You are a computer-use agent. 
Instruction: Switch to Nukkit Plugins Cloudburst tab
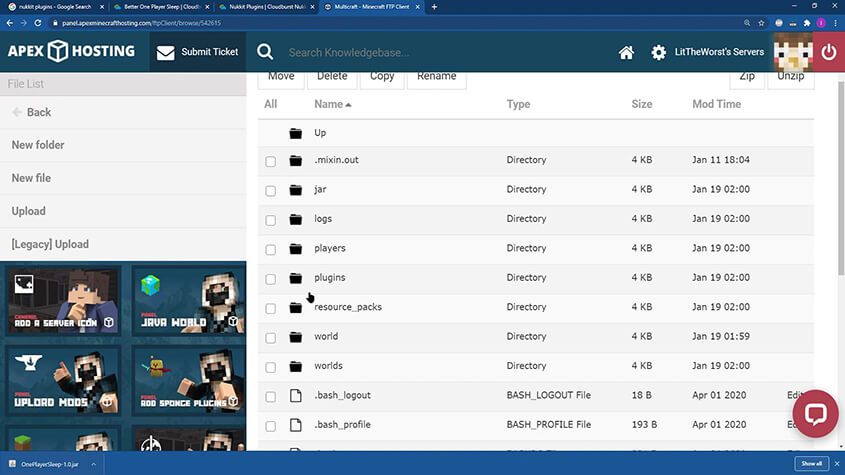pyautogui.click(x=266, y=7)
